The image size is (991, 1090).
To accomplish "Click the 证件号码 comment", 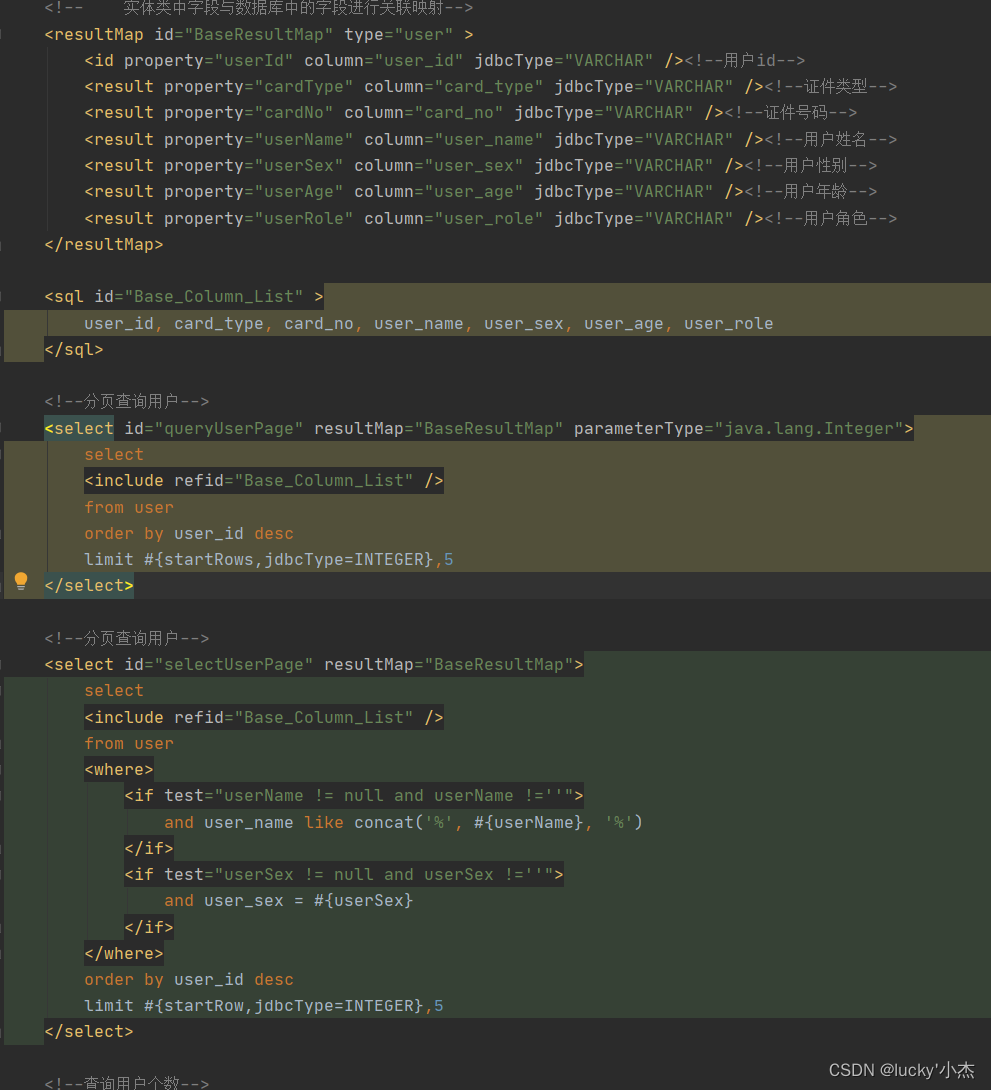I will click(791, 113).
